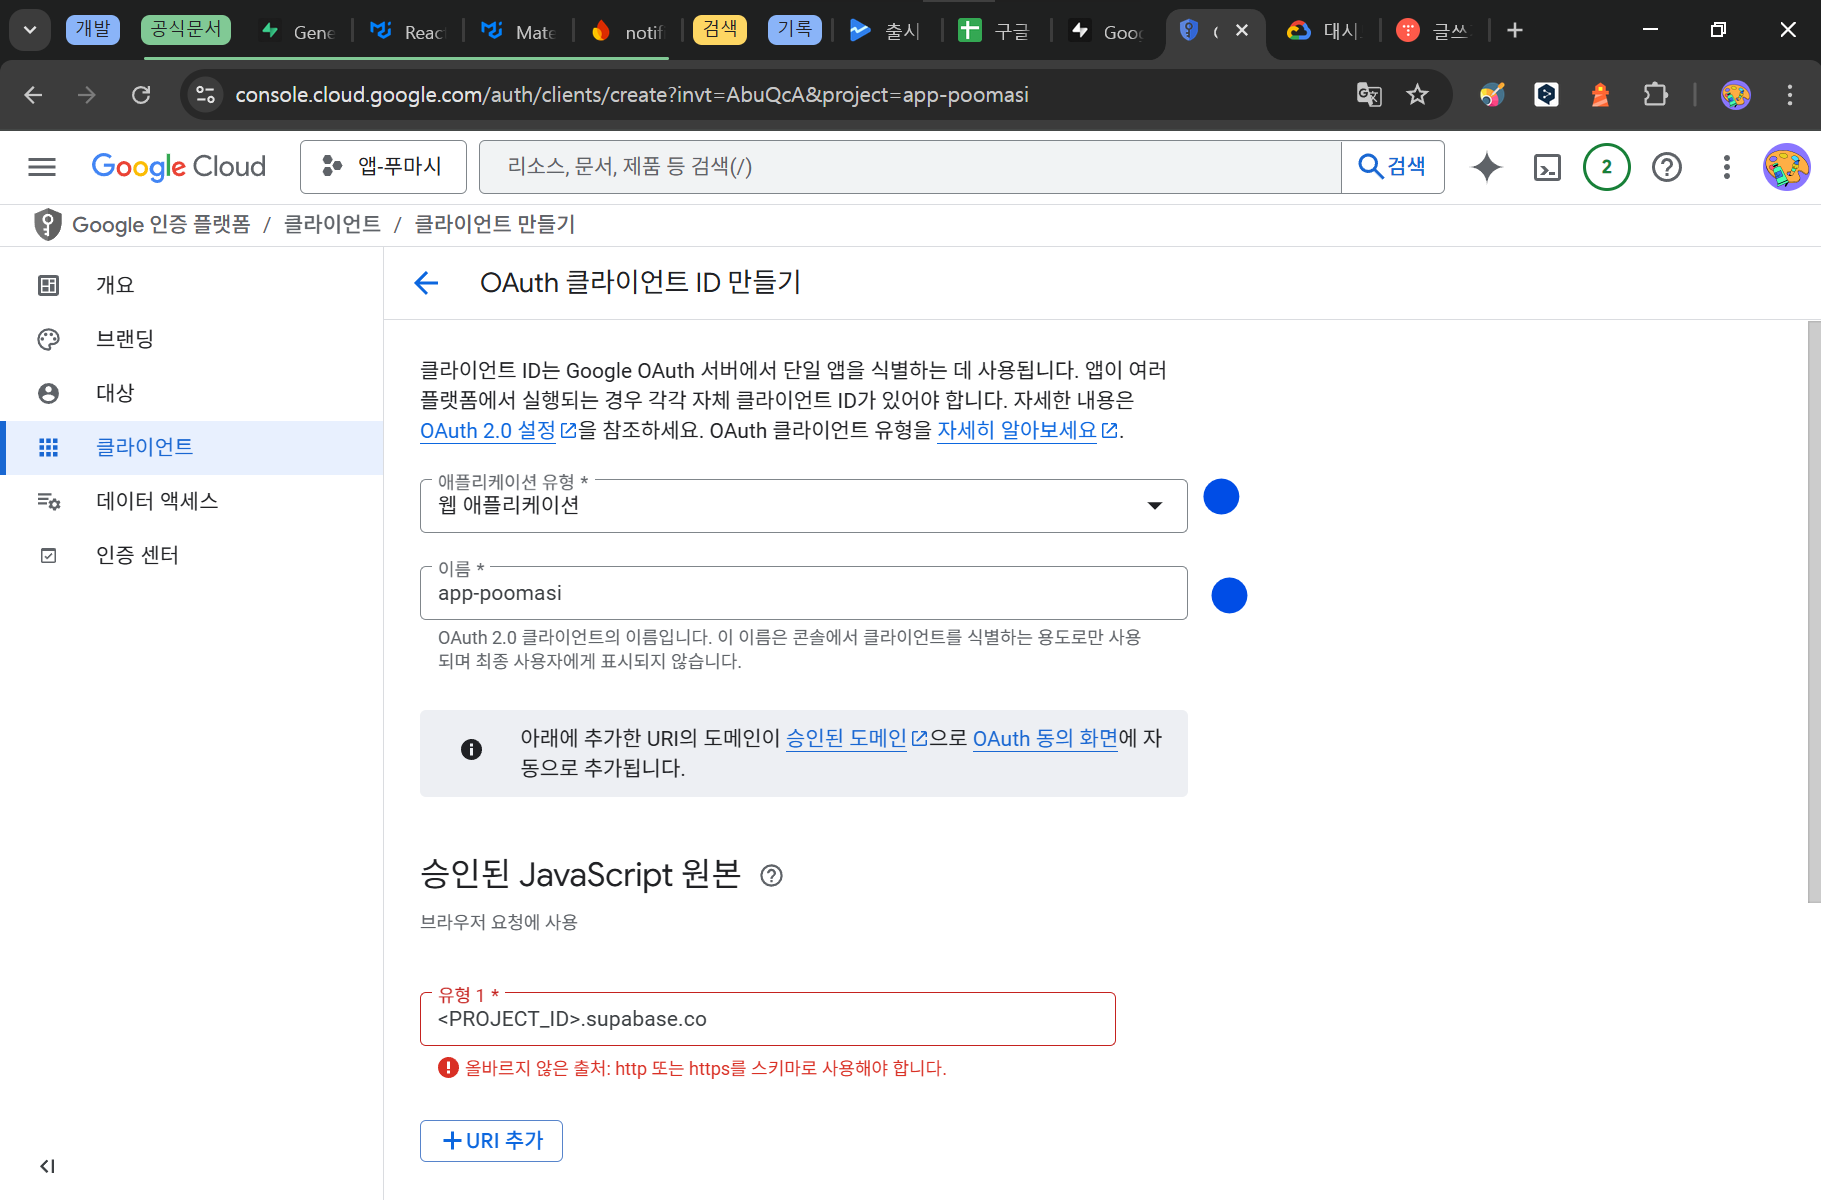The height and width of the screenshot is (1200, 1821).
Task: Bookmark this page with the star
Action: click(x=1417, y=95)
